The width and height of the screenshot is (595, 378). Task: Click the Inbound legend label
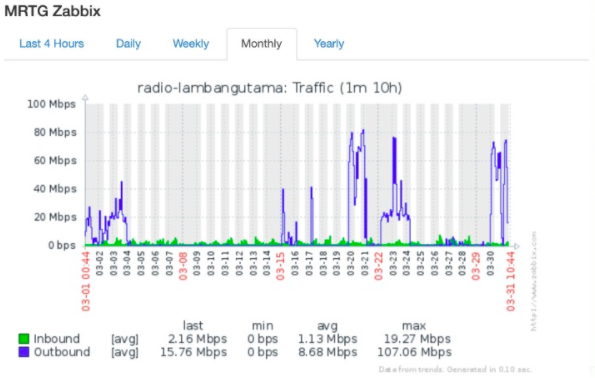pos(57,339)
